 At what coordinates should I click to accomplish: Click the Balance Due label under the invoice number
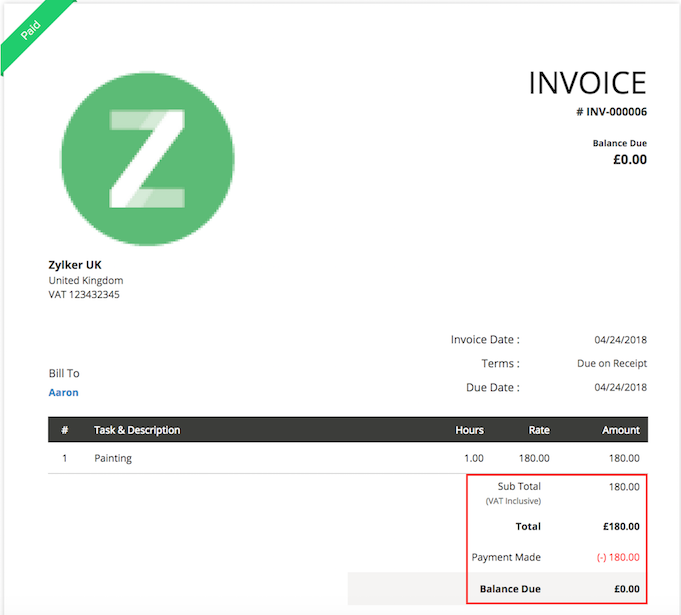pyautogui.click(x=620, y=143)
